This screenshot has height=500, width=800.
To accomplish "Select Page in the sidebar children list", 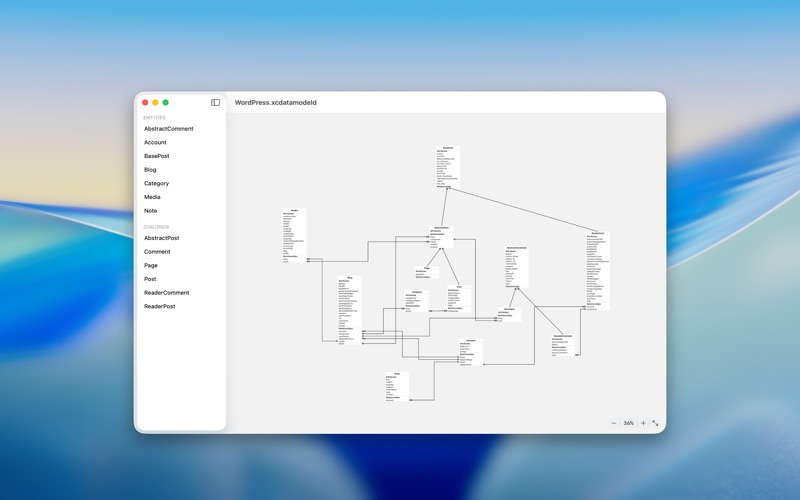I will tap(150, 266).
